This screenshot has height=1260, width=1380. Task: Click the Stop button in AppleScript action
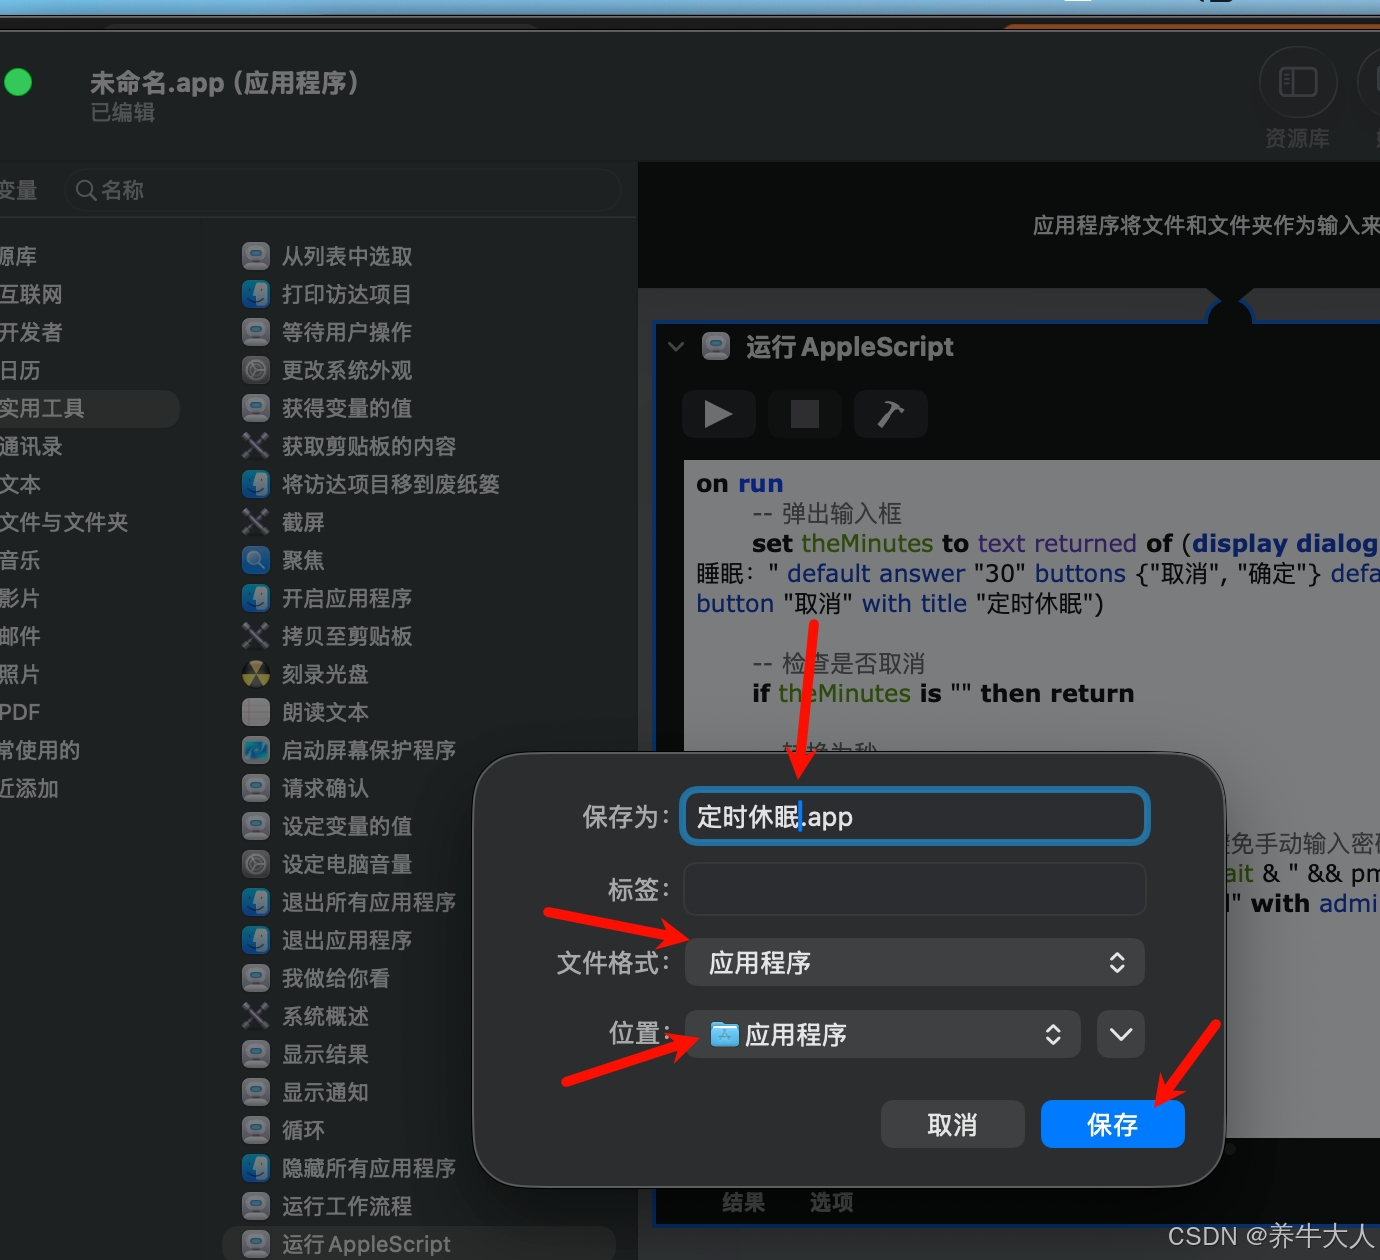tap(804, 414)
